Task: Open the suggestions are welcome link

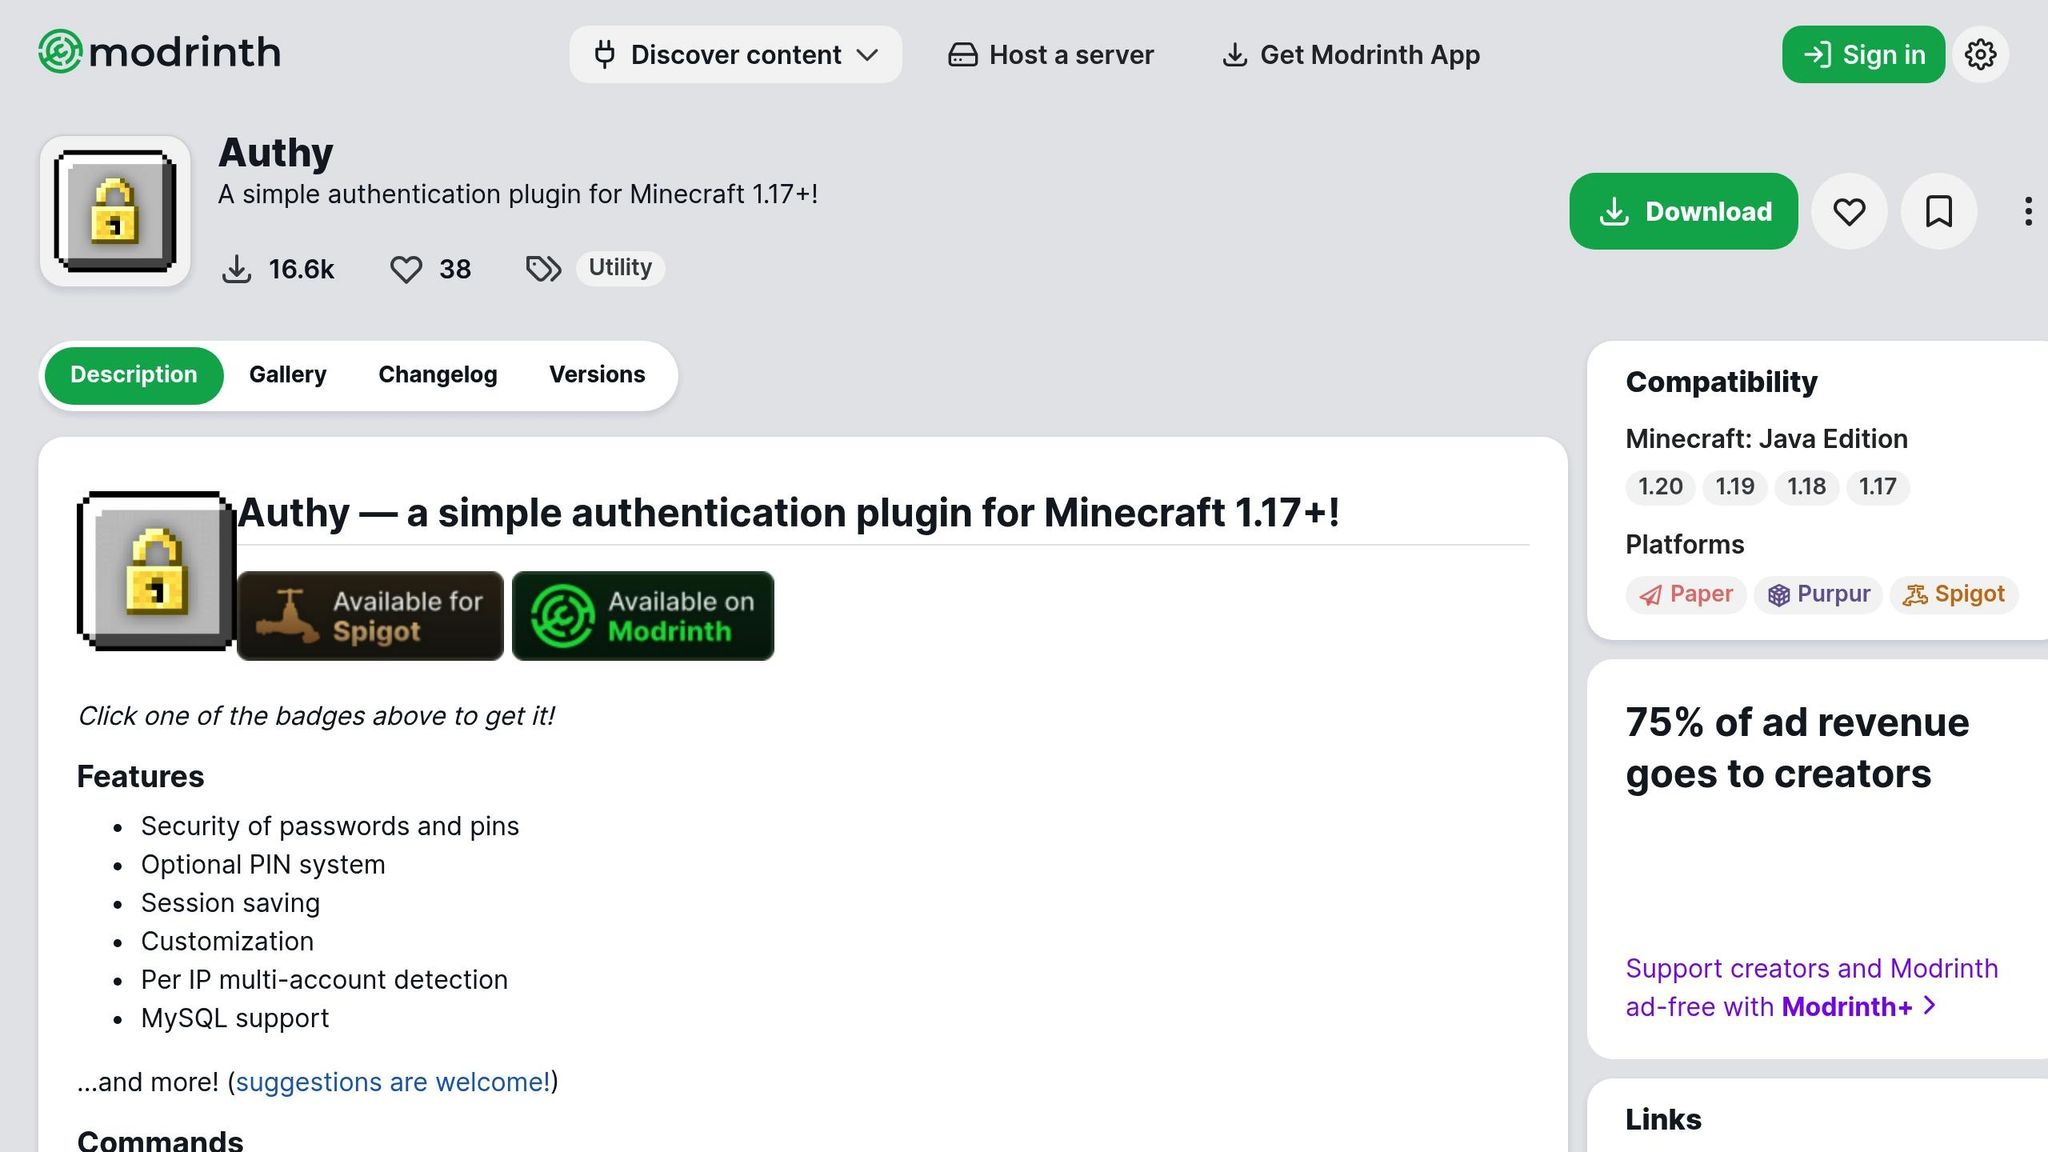Action: point(393,1082)
